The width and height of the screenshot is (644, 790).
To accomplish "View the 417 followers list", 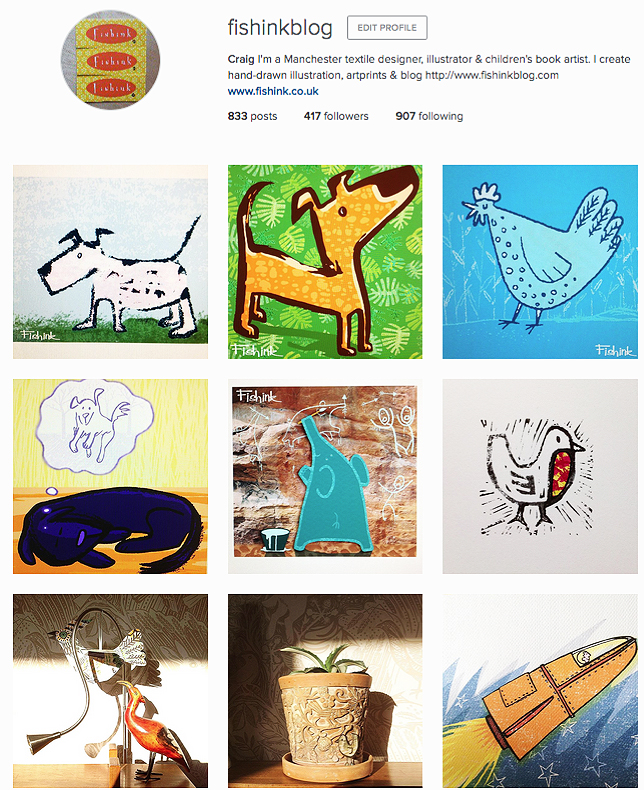I will pyautogui.click(x=336, y=116).
